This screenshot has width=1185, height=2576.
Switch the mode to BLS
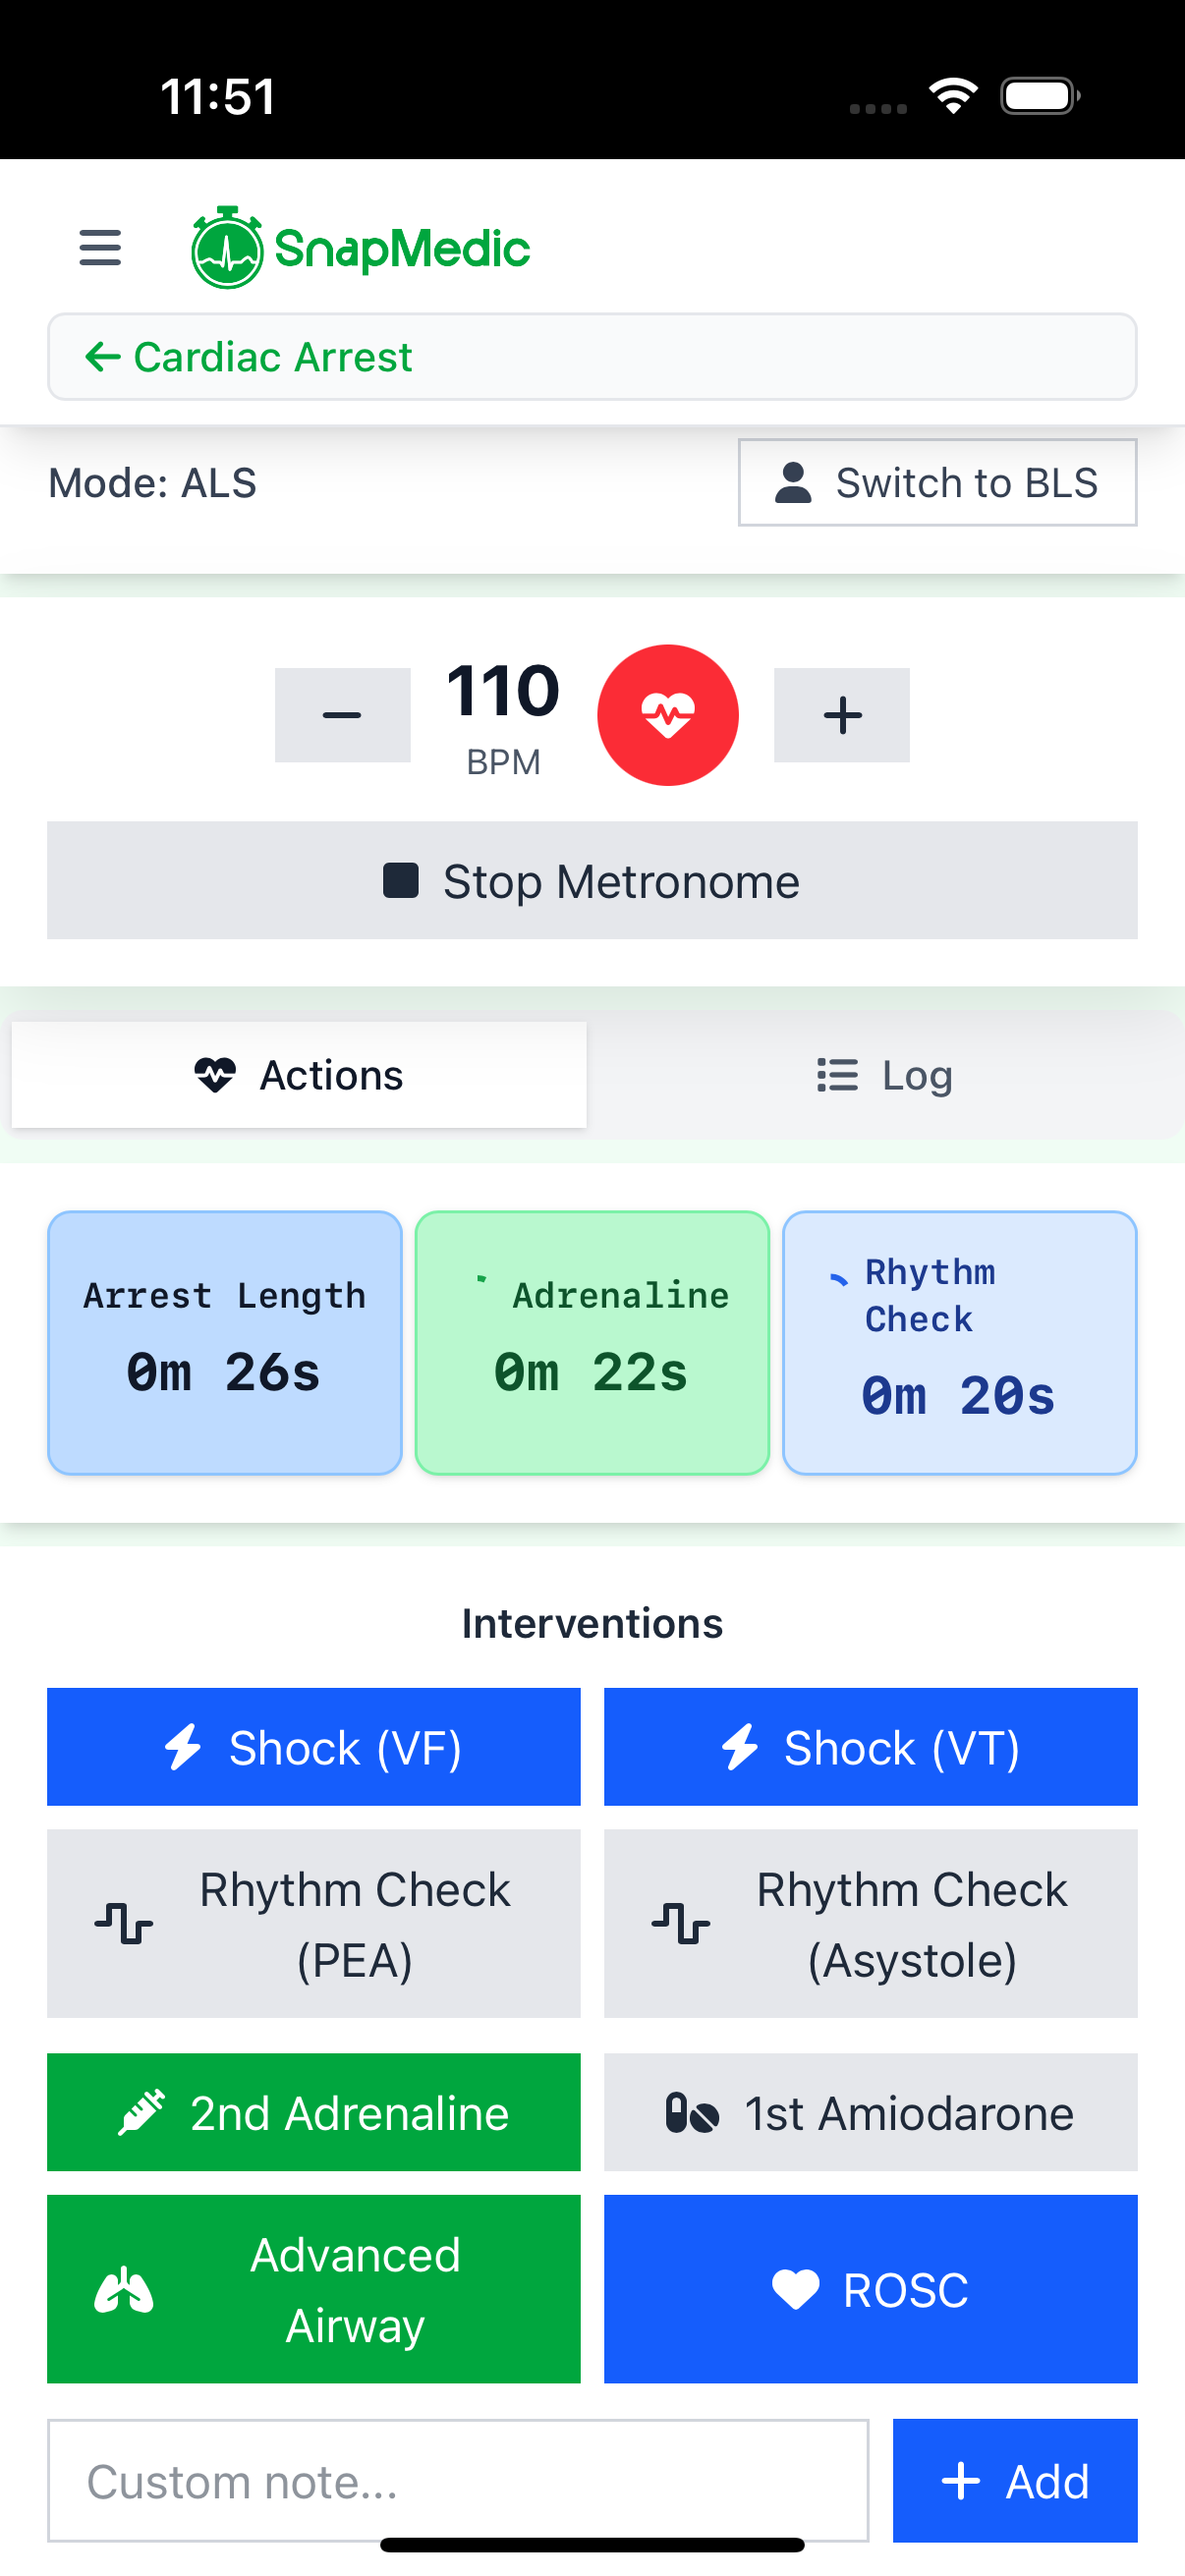click(936, 482)
